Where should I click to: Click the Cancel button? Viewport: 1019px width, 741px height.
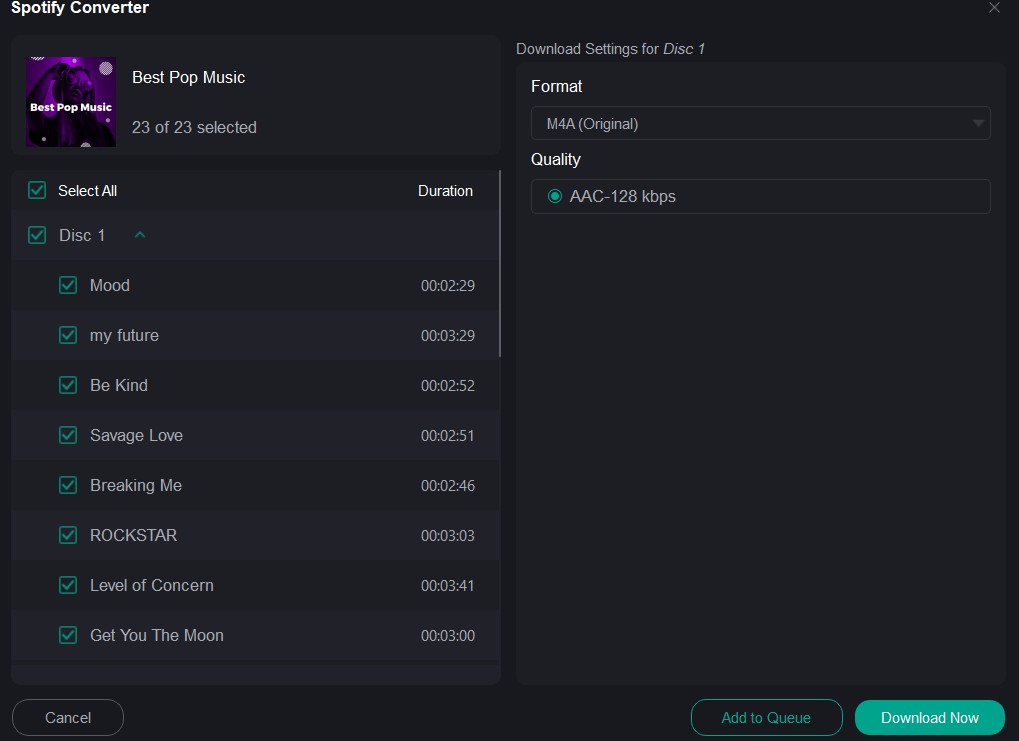click(68, 718)
